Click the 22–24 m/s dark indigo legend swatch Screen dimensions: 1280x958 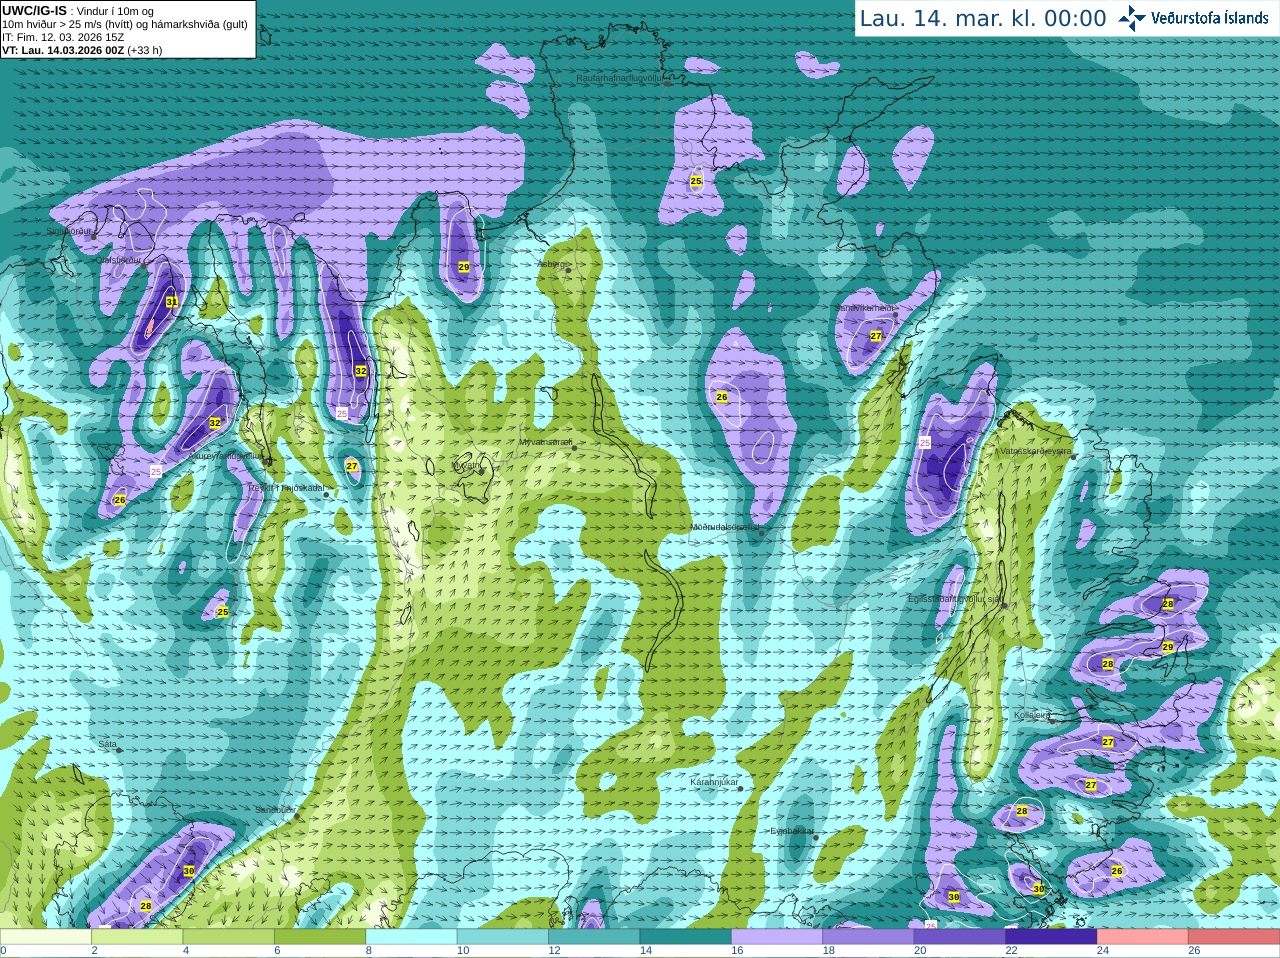[x=1051, y=937]
